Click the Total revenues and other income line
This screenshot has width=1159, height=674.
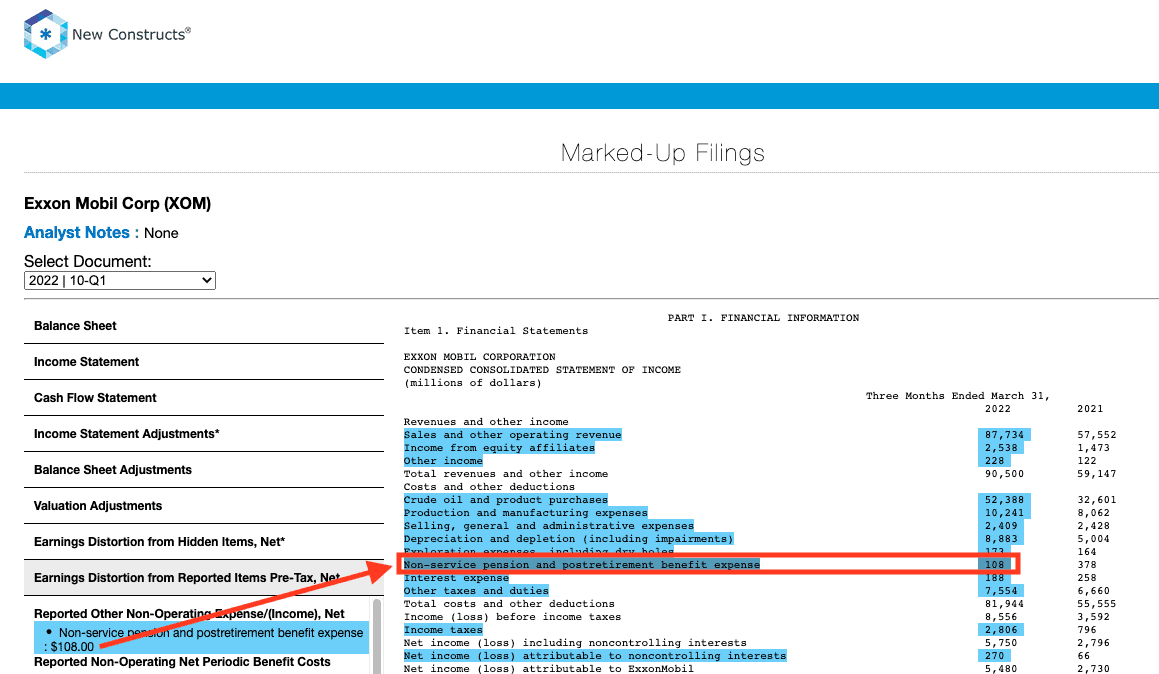pyautogui.click(x=506, y=474)
